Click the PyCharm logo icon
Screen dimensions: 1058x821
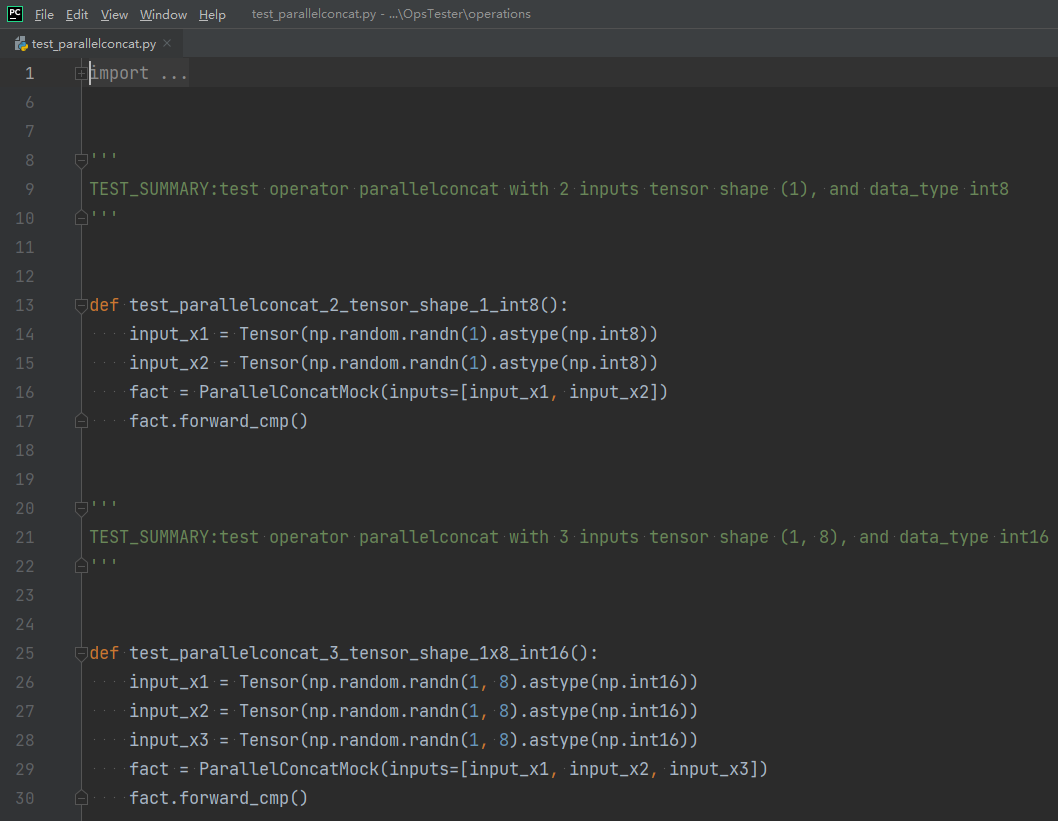coord(15,14)
